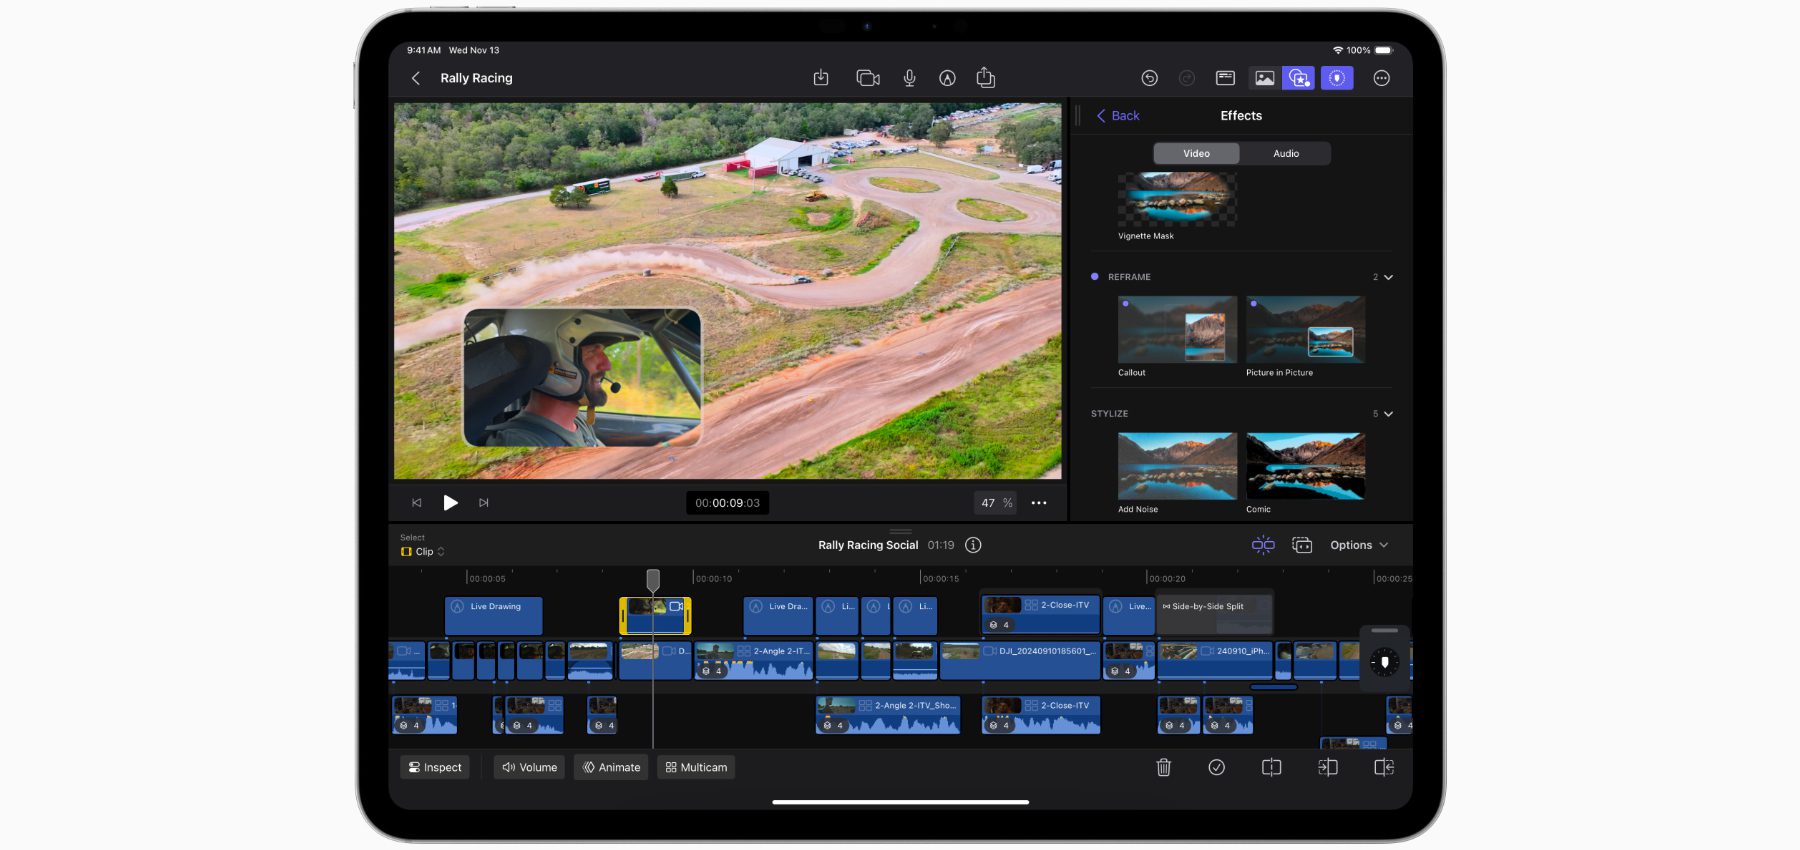
Task: Toggle the effects browser button
Action: tap(1299, 78)
